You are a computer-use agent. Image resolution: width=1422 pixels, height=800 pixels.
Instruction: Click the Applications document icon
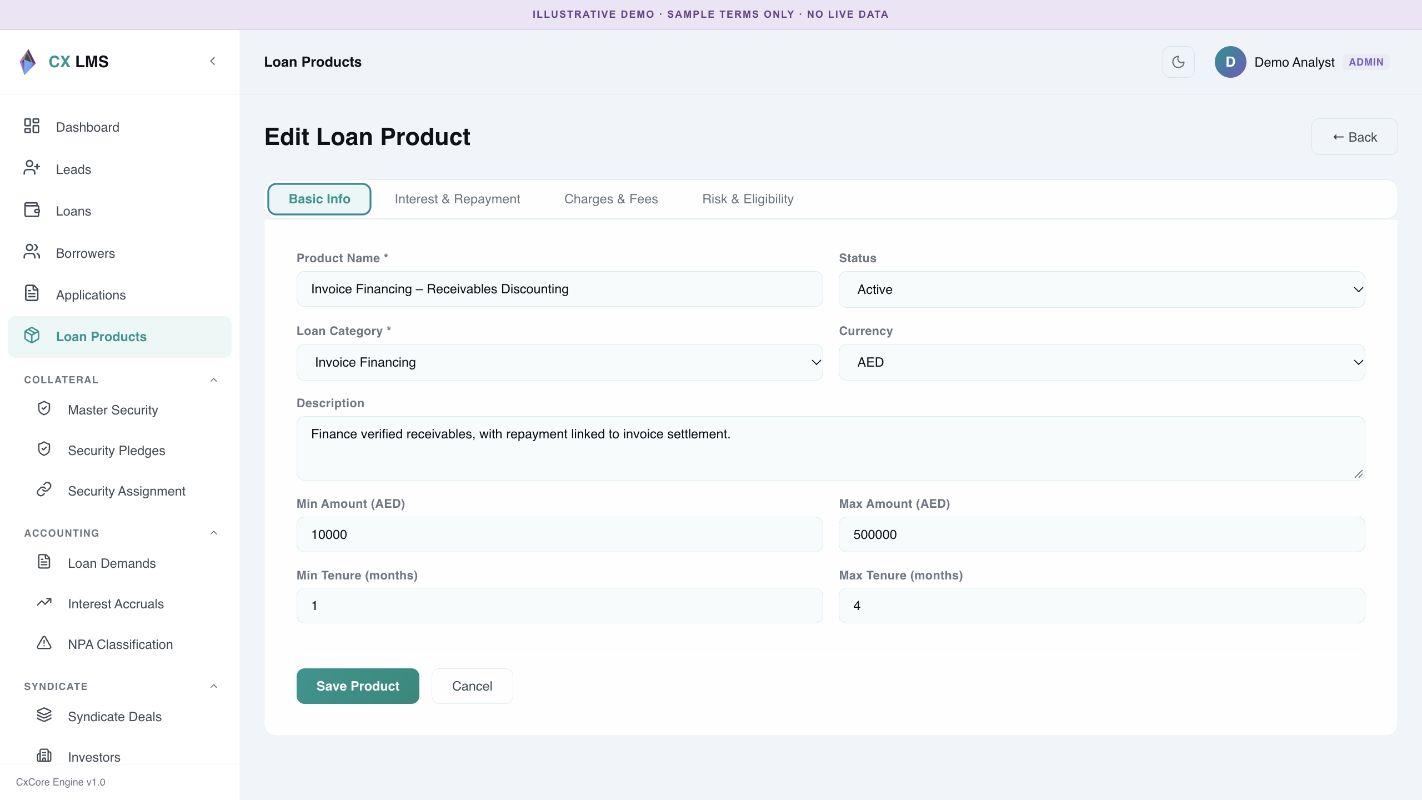pos(32,294)
